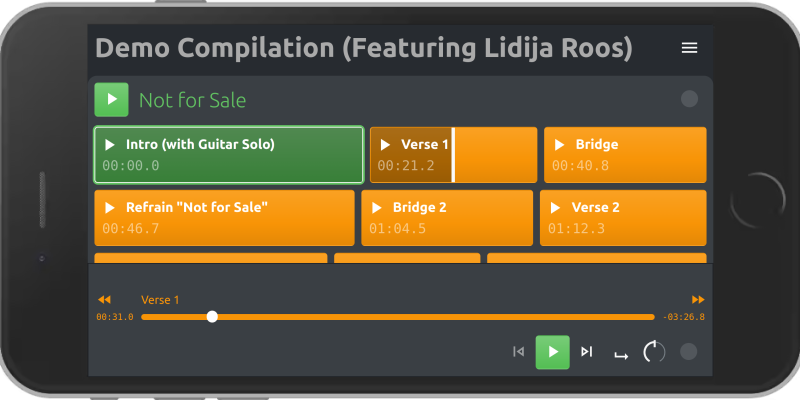Click the green play button in bottom transport

click(553, 352)
